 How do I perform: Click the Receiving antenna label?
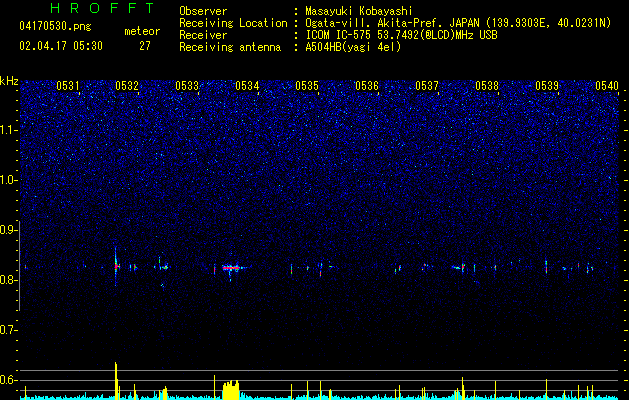[x=230, y=47]
